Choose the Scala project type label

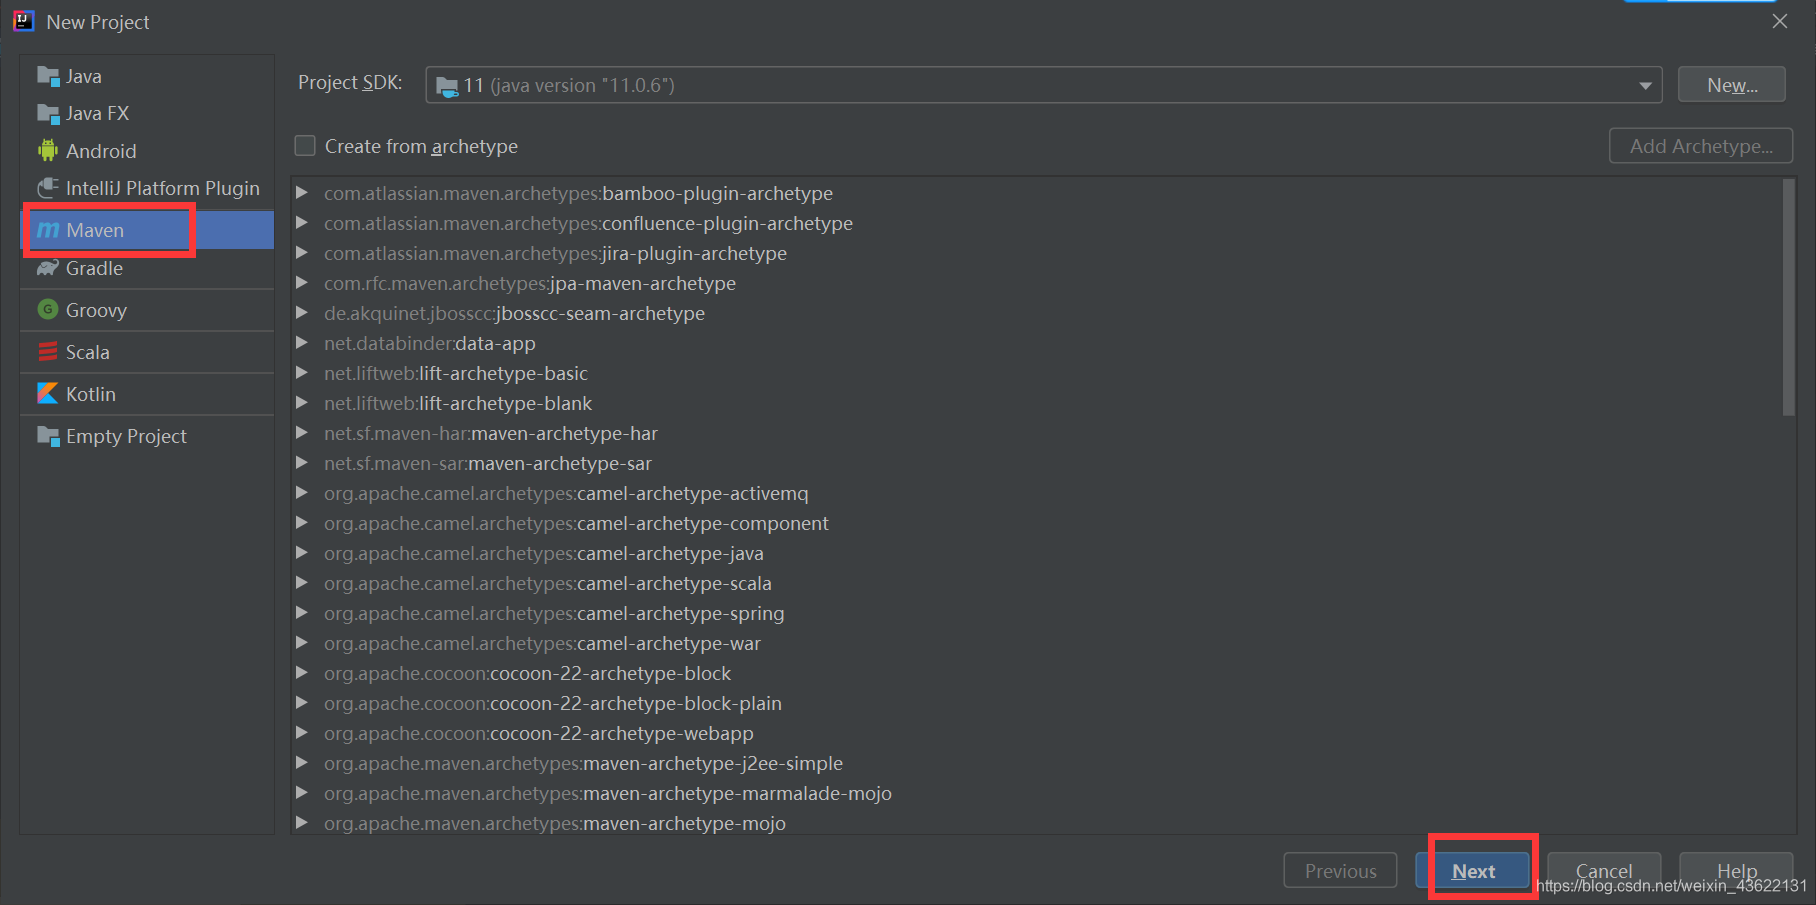pos(88,352)
